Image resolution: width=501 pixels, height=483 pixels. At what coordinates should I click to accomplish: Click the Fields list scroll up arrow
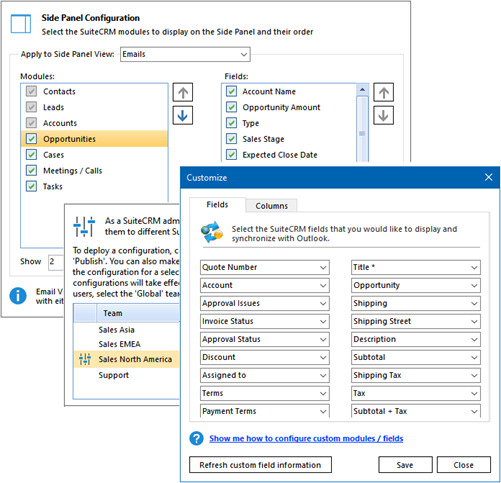tap(362, 90)
